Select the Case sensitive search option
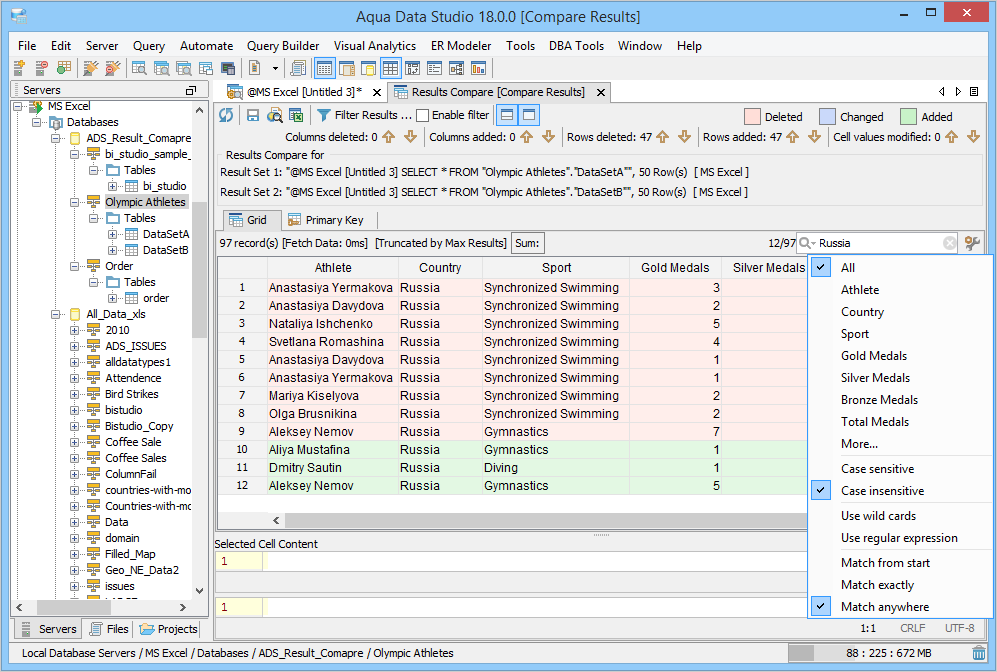Viewport: 997px width, 672px height. (x=877, y=469)
